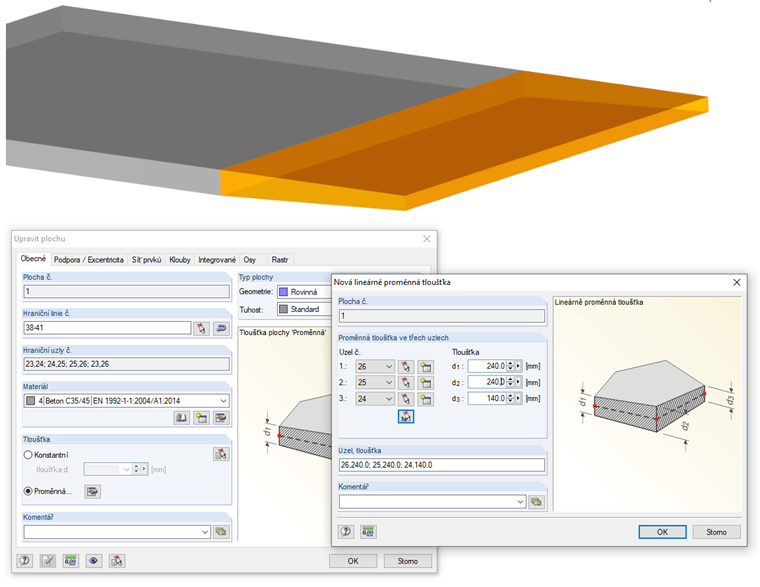Click the edit material icon
Screen dimensions: 760x587
click(221, 417)
